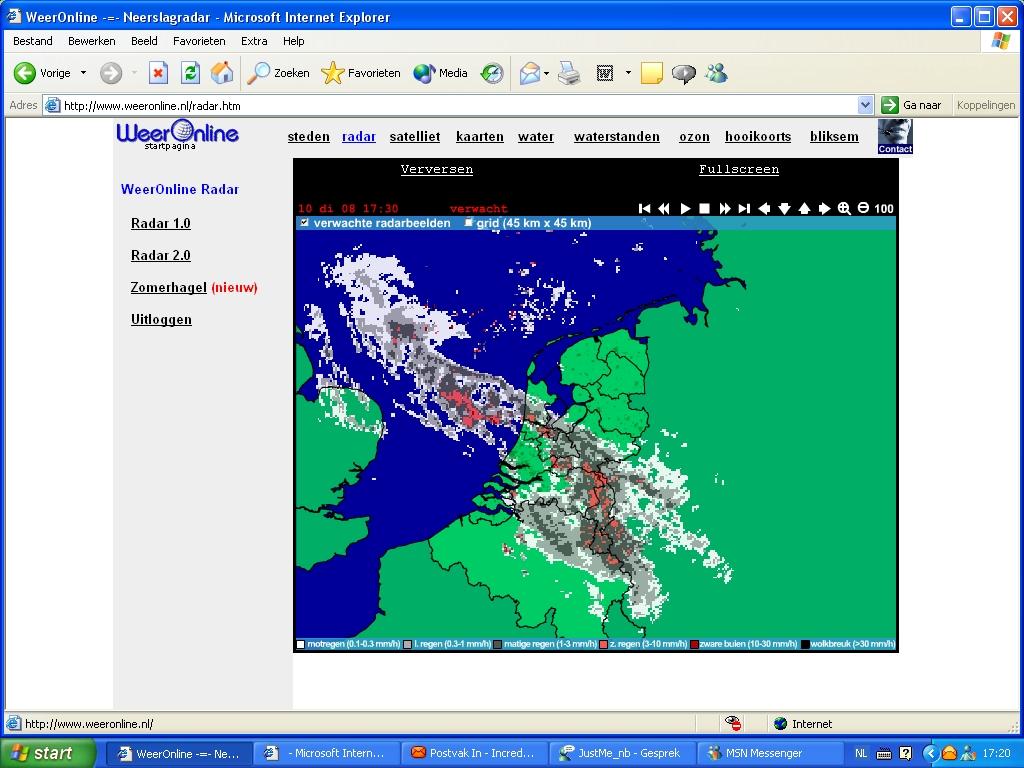Open the Contact icon on website

[x=895, y=136]
